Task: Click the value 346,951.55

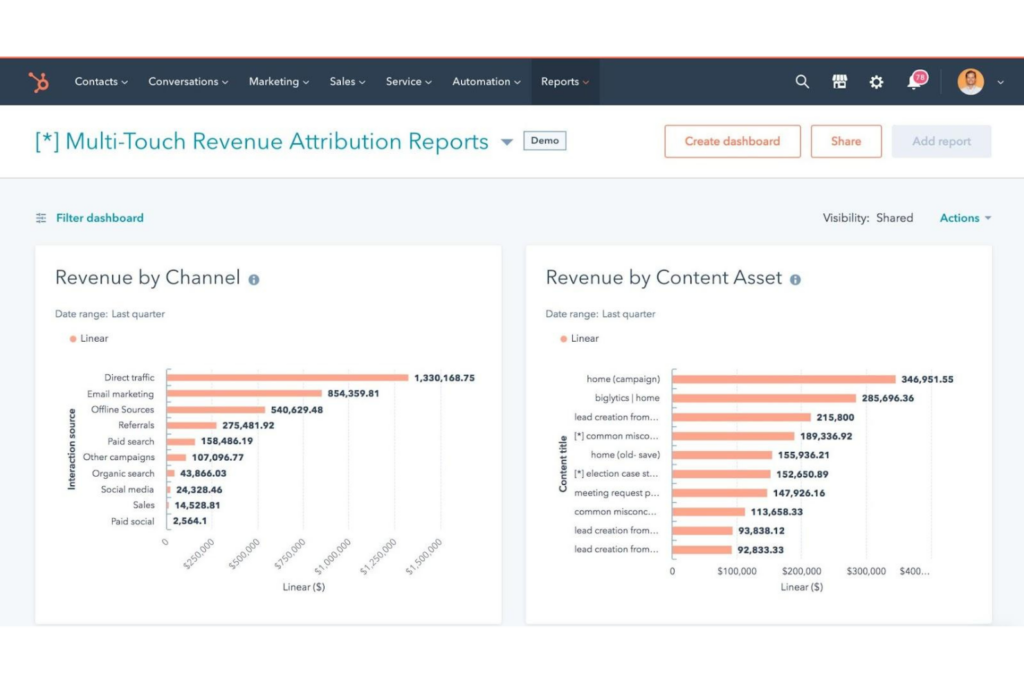Action: click(x=927, y=379)
